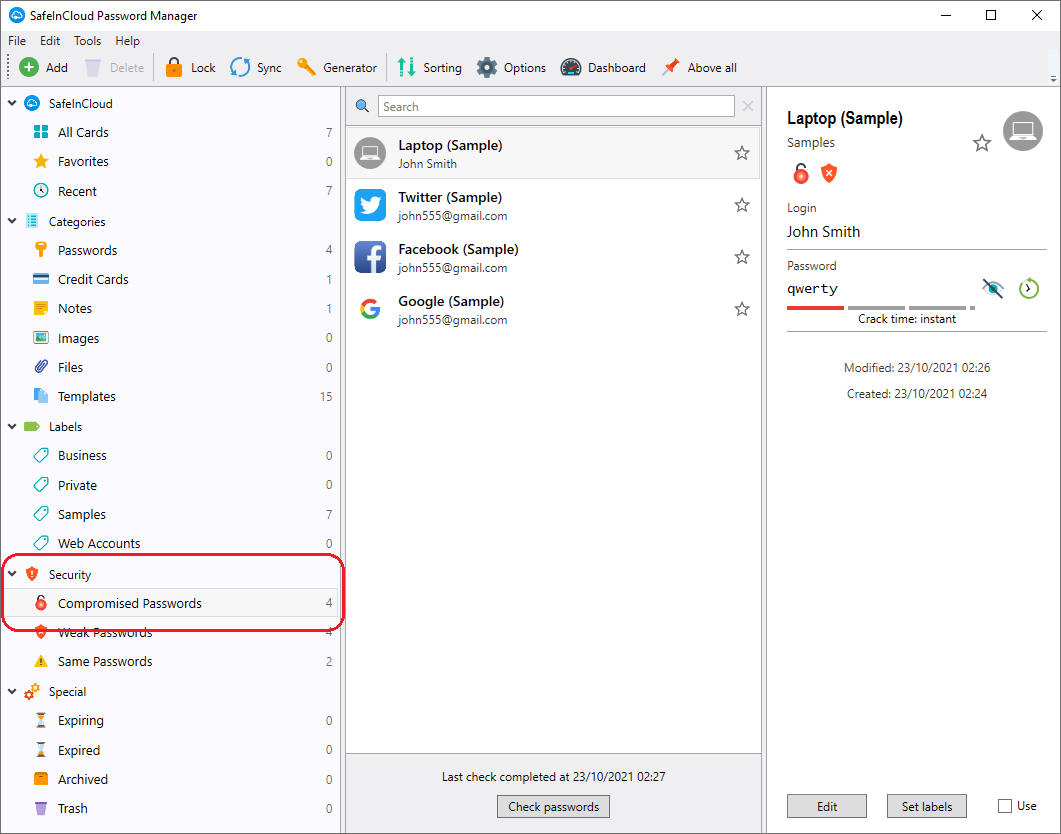This screenshot has width=1061, height=834.
Task: Toggle favorite star in card details panel
Action: [982, 143]
